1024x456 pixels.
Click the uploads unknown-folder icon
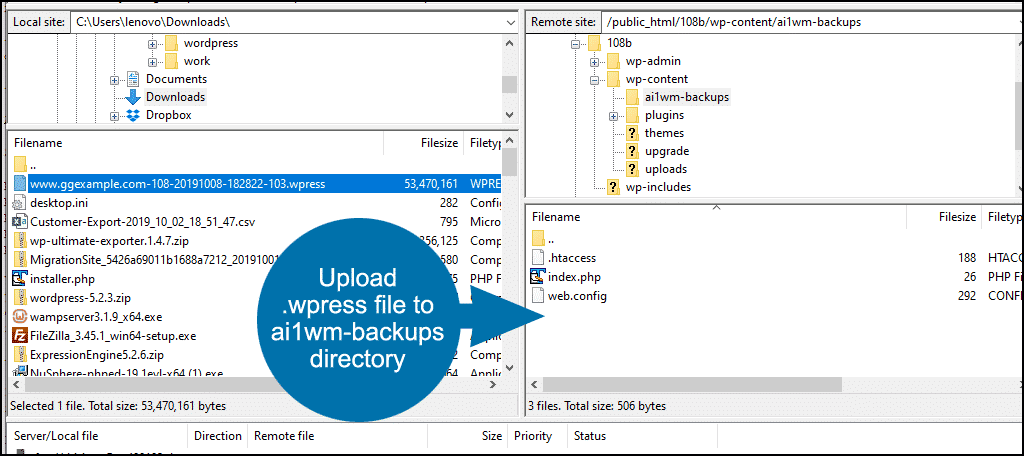[632, 169]
